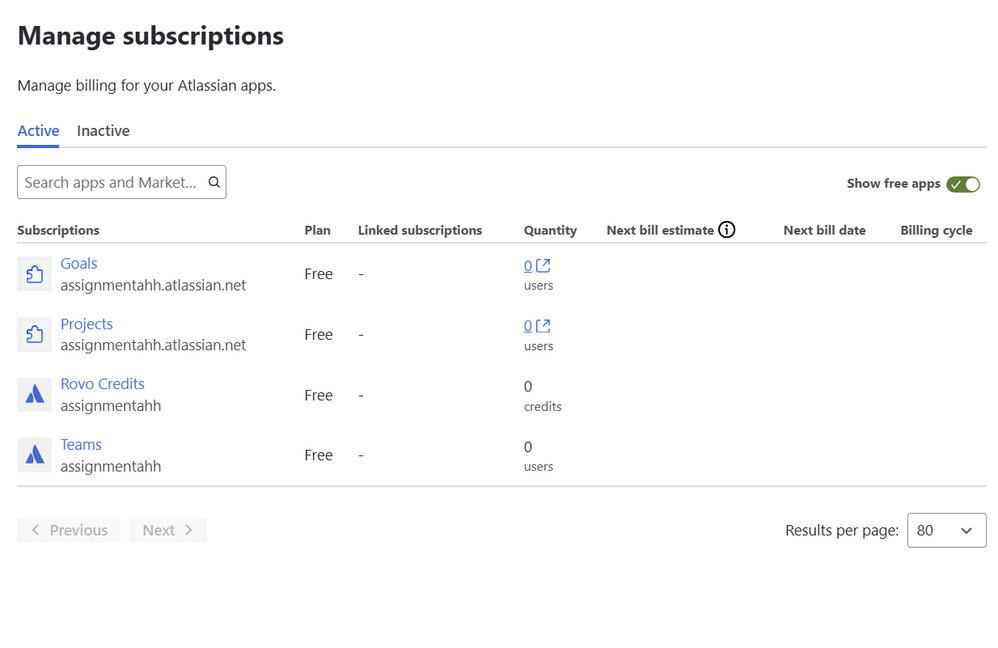This screenshot has width=998, height=648.
Task: Expand the Results per page dropdown
Action: pos(946,530)
